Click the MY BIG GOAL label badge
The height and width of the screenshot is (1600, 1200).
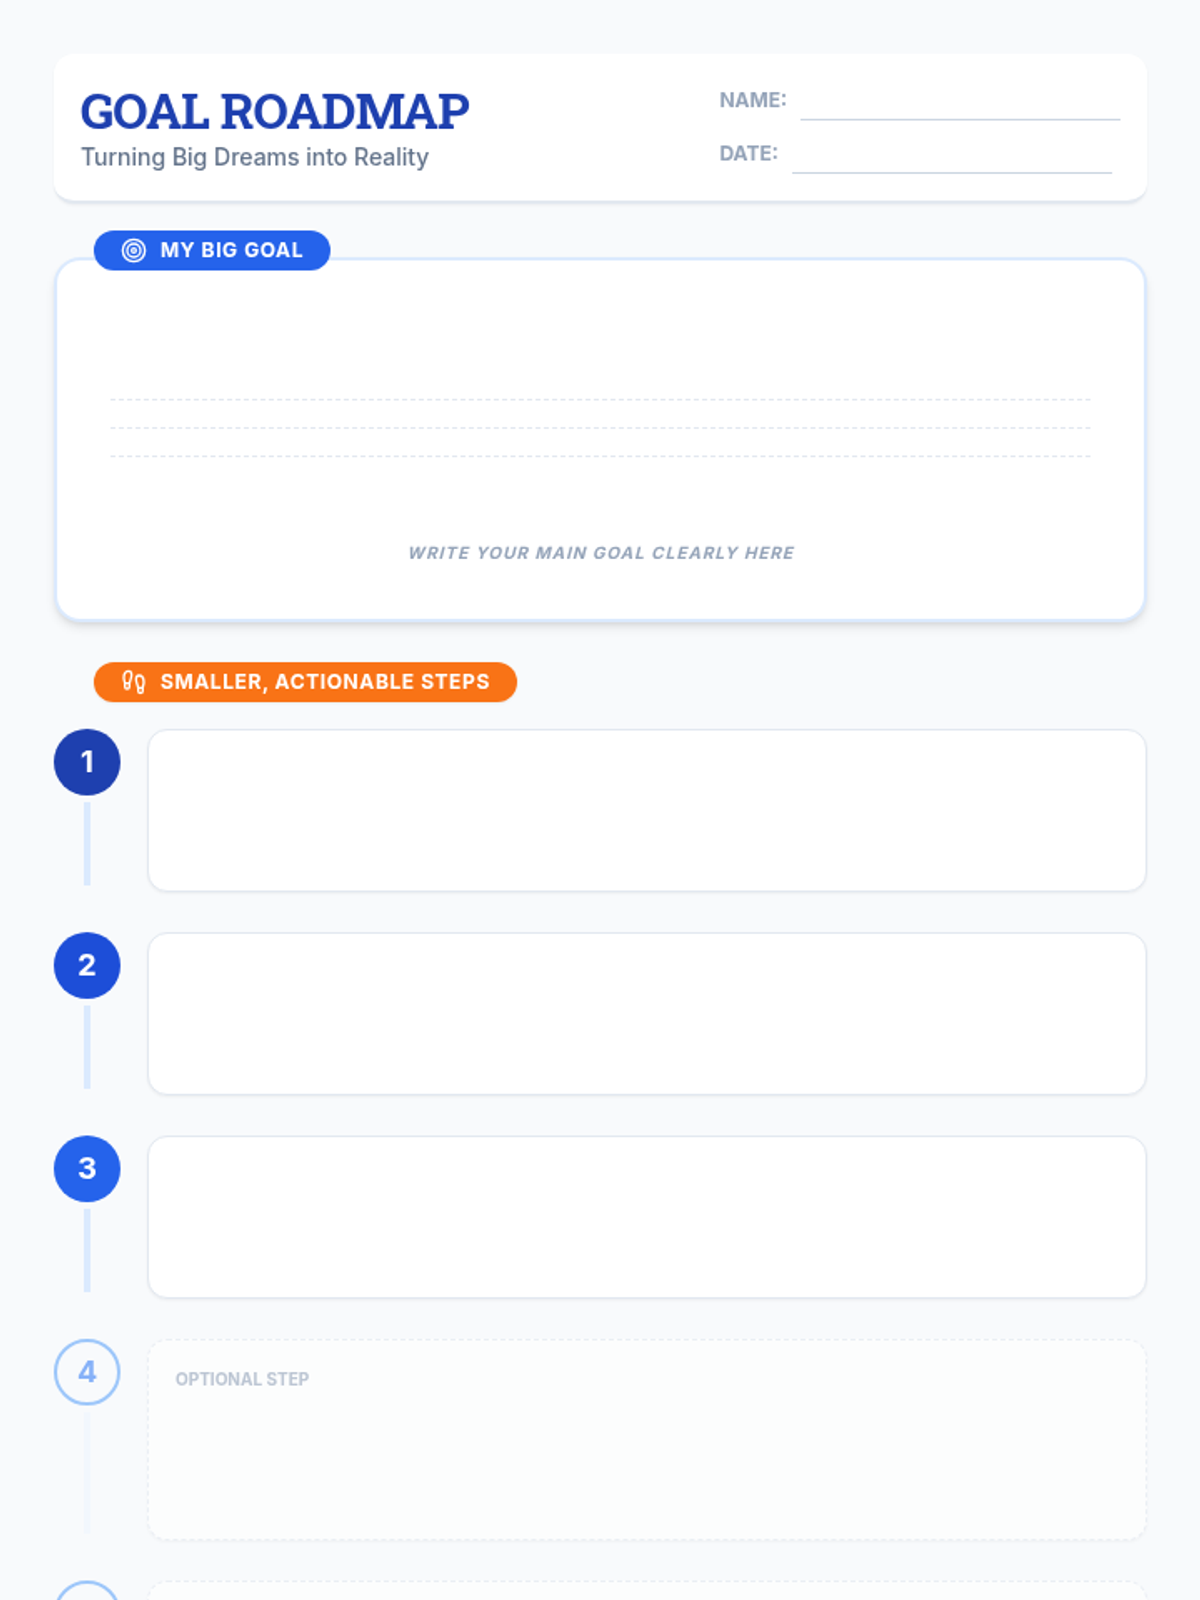pos(212,250)
